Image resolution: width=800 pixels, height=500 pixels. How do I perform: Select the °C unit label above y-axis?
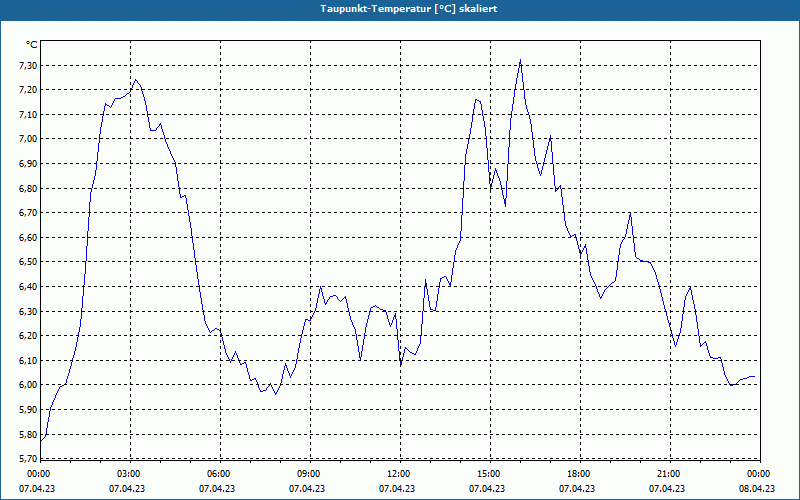(32, 45)
